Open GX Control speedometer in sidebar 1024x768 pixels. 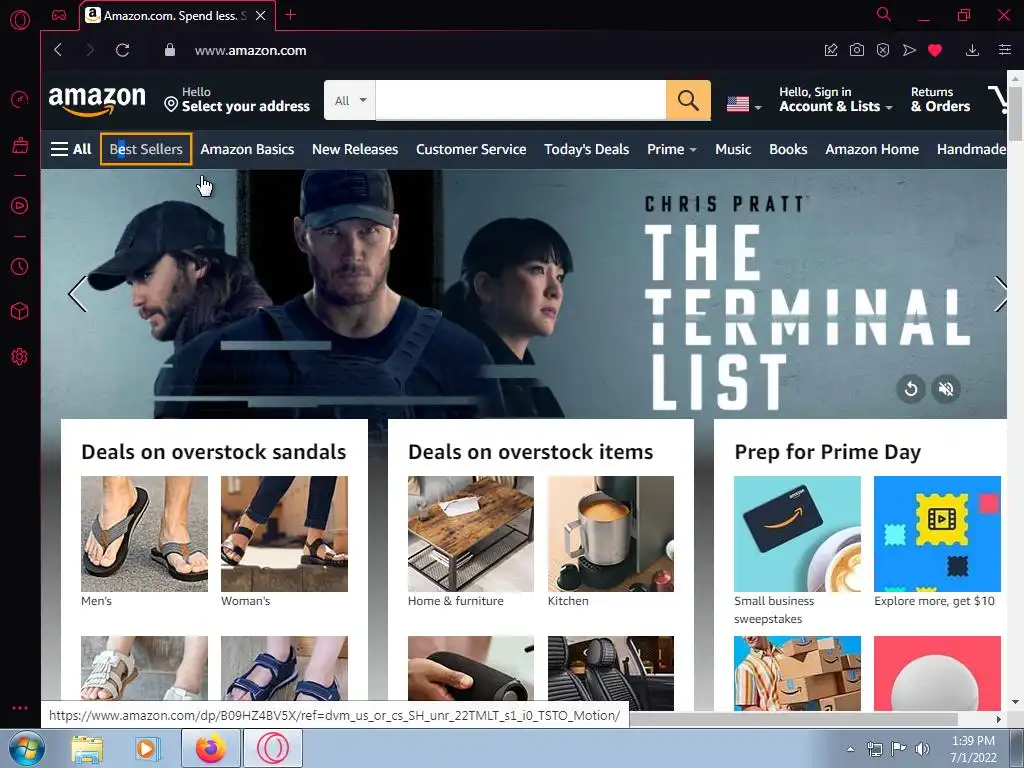coord(20,99)
